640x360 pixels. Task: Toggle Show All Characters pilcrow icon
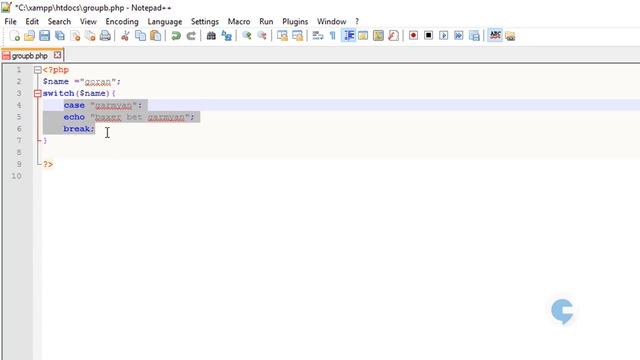pyautogui.click(x=333, y=36)
